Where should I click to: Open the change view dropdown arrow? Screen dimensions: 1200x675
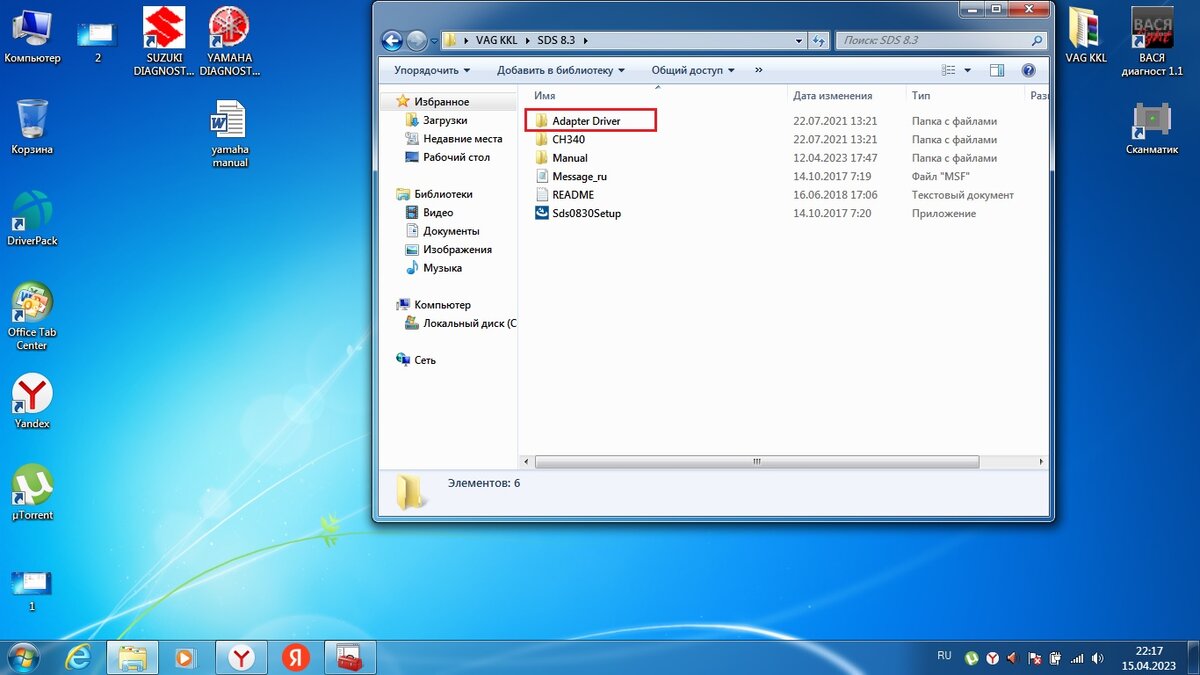pos(967,70)
